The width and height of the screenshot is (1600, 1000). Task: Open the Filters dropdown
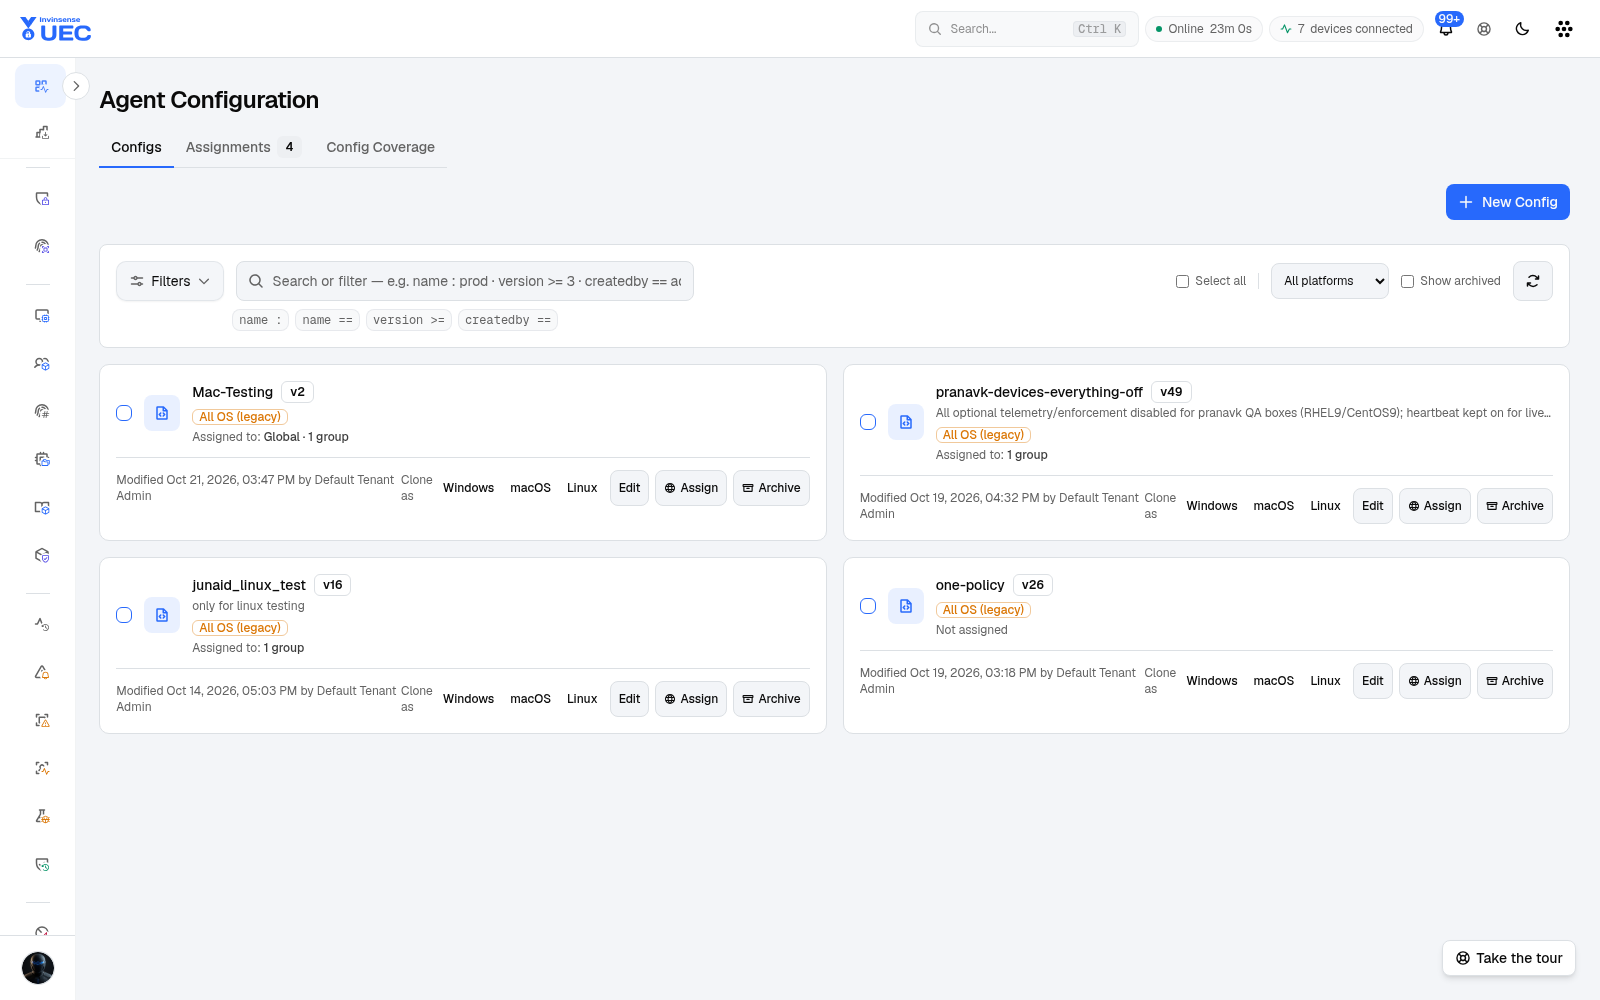pos(170,281)
